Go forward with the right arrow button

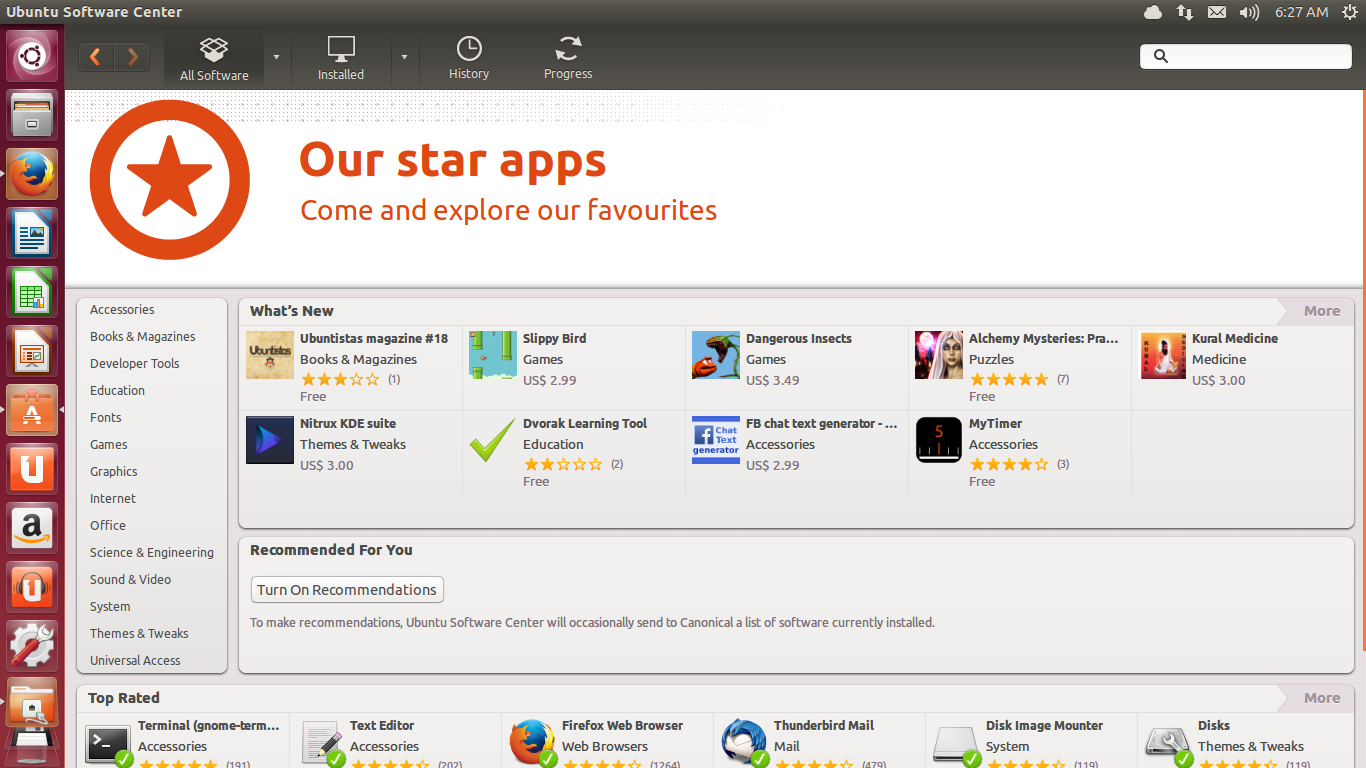pos(132,57)
